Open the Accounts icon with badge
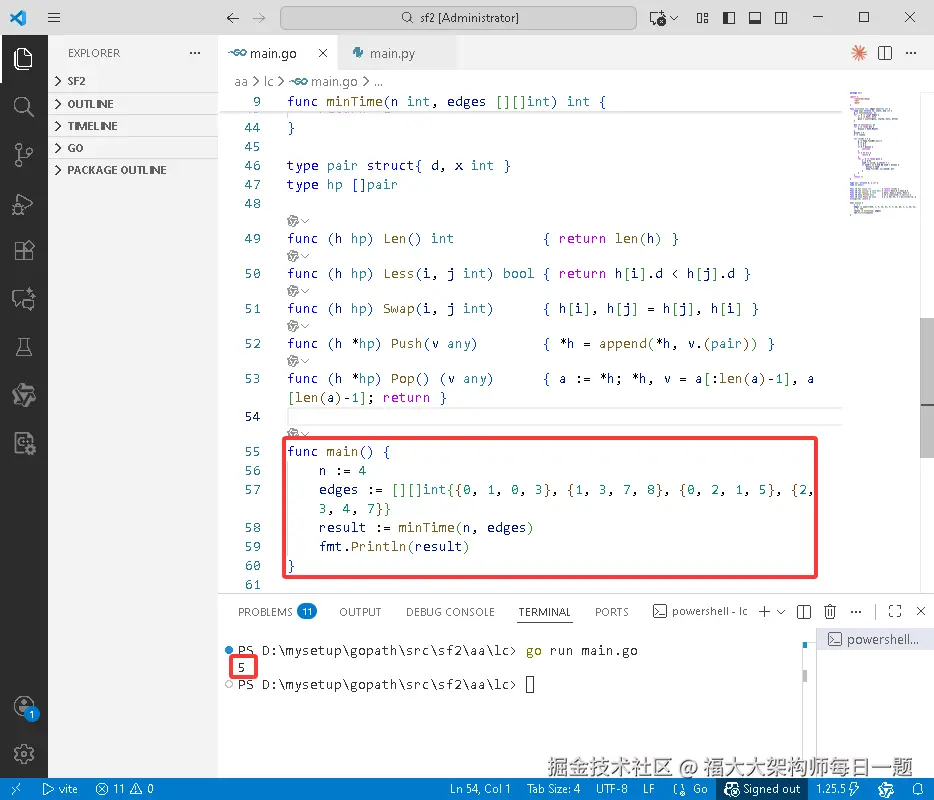This screenshot has height=800, width=934. (x=24, y=708)
